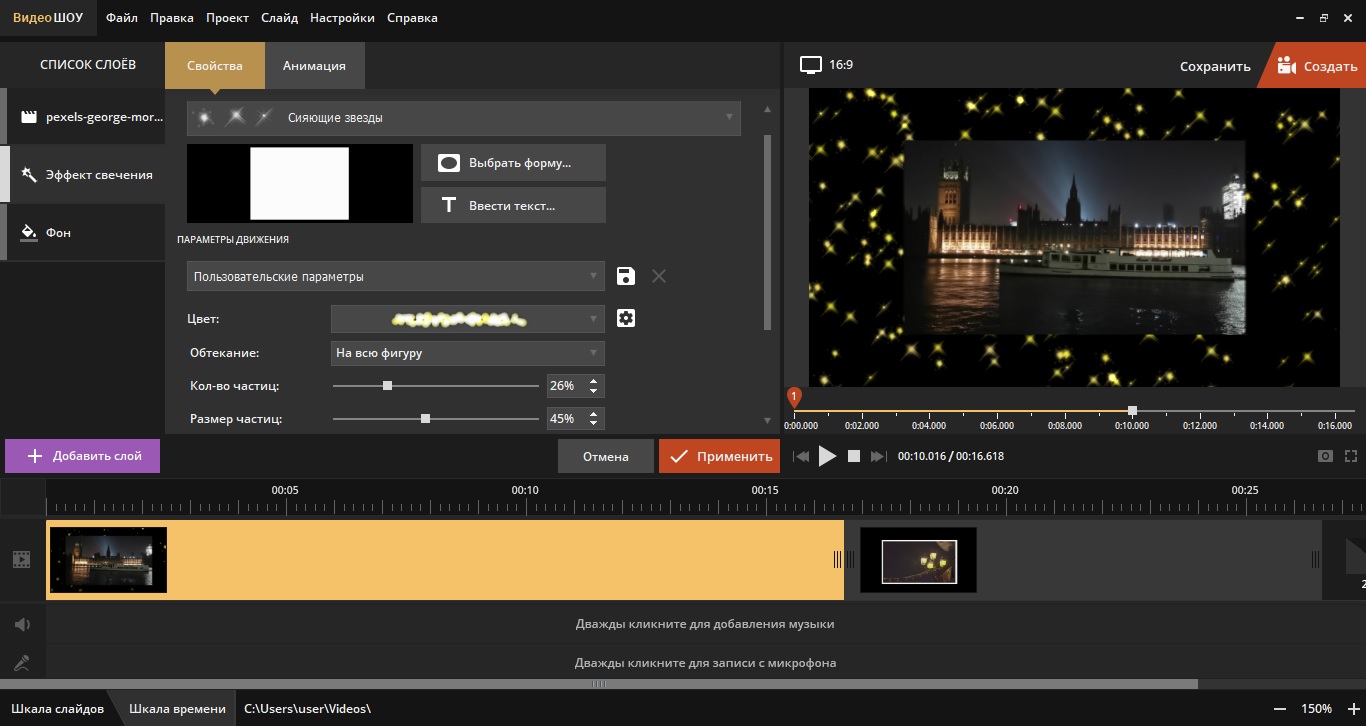Open the Обтекание dropdown
This screenshot has width=1366, height=726.
468,353
